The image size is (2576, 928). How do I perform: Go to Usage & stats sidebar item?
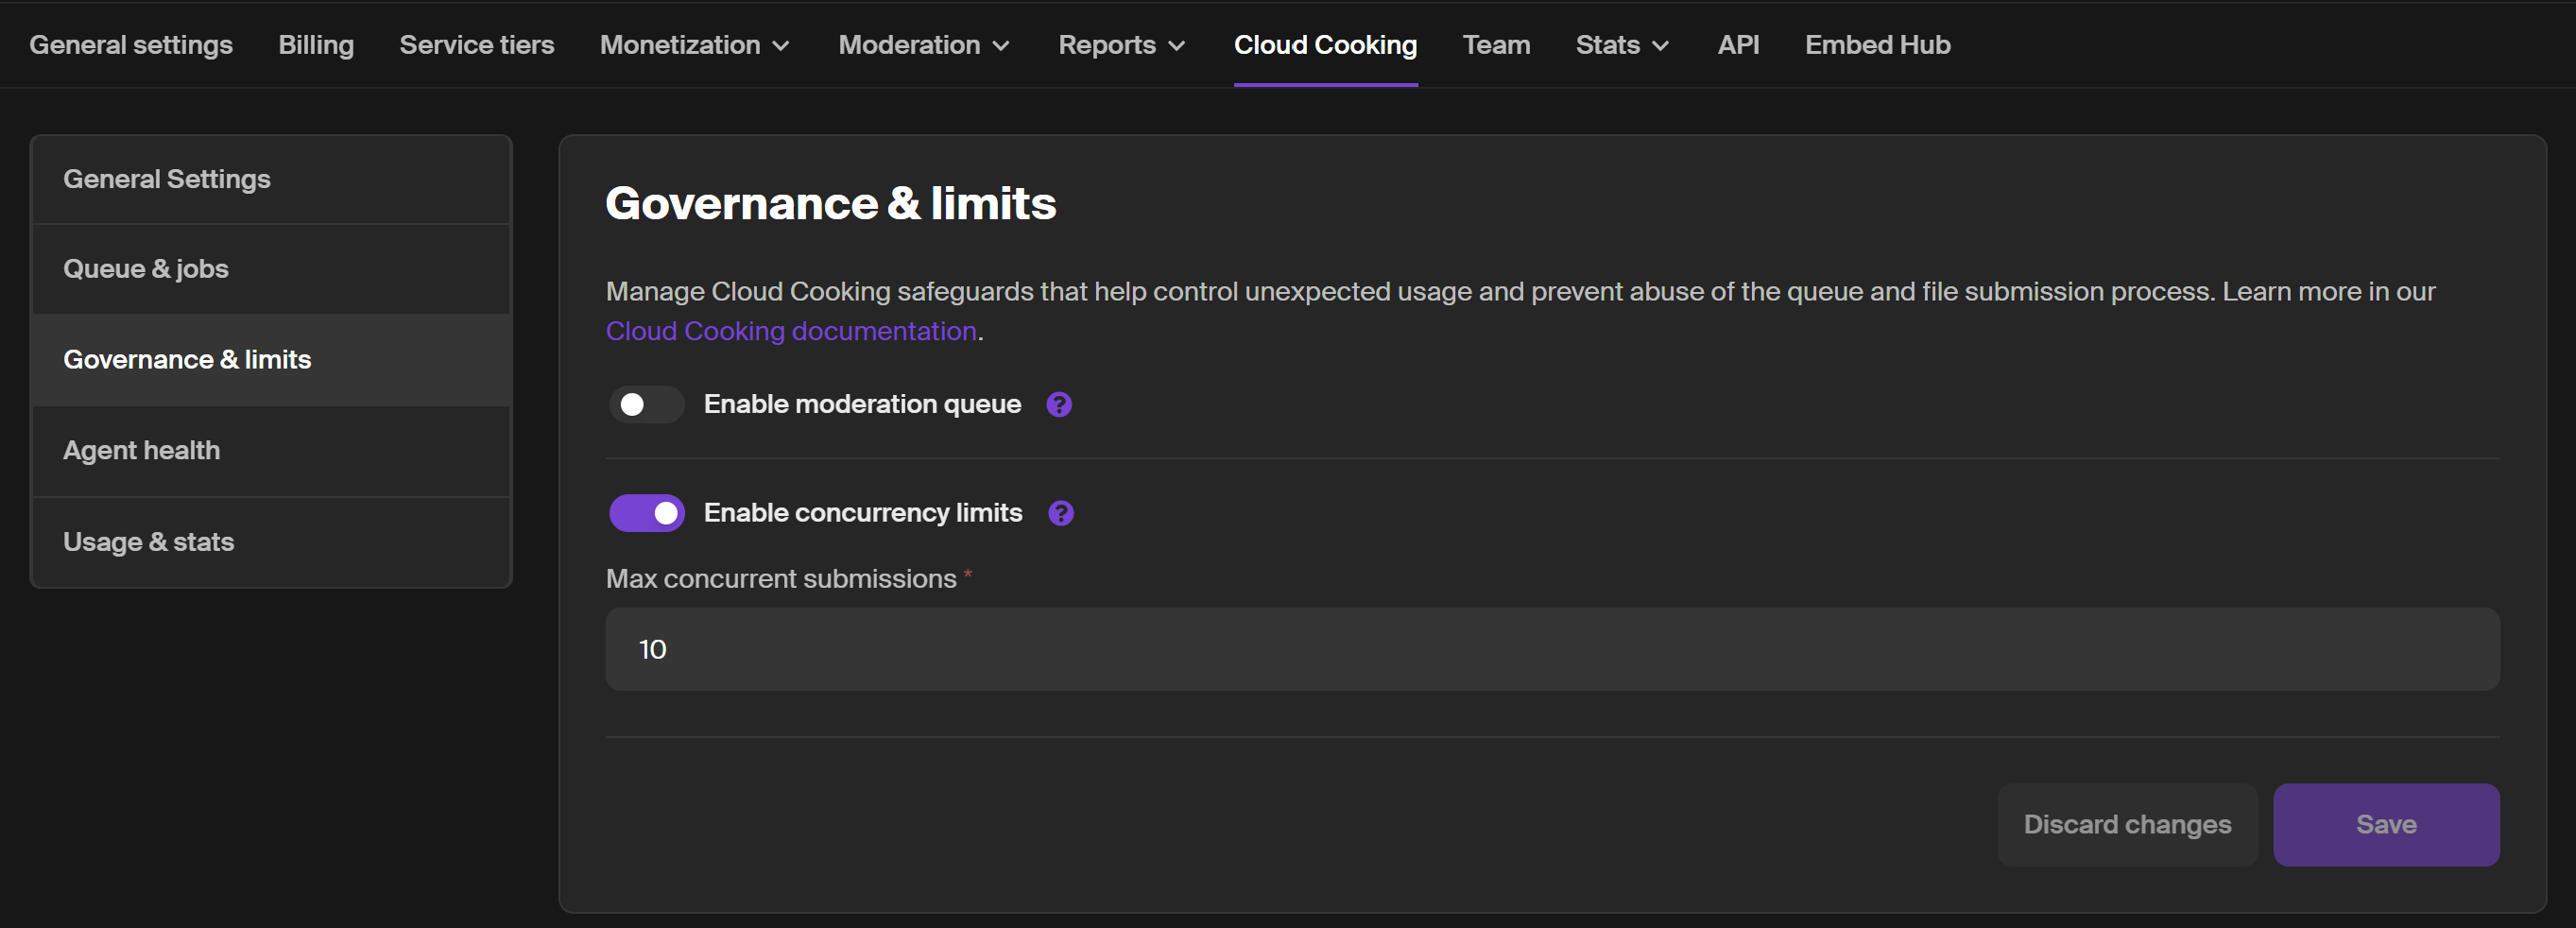271,542
